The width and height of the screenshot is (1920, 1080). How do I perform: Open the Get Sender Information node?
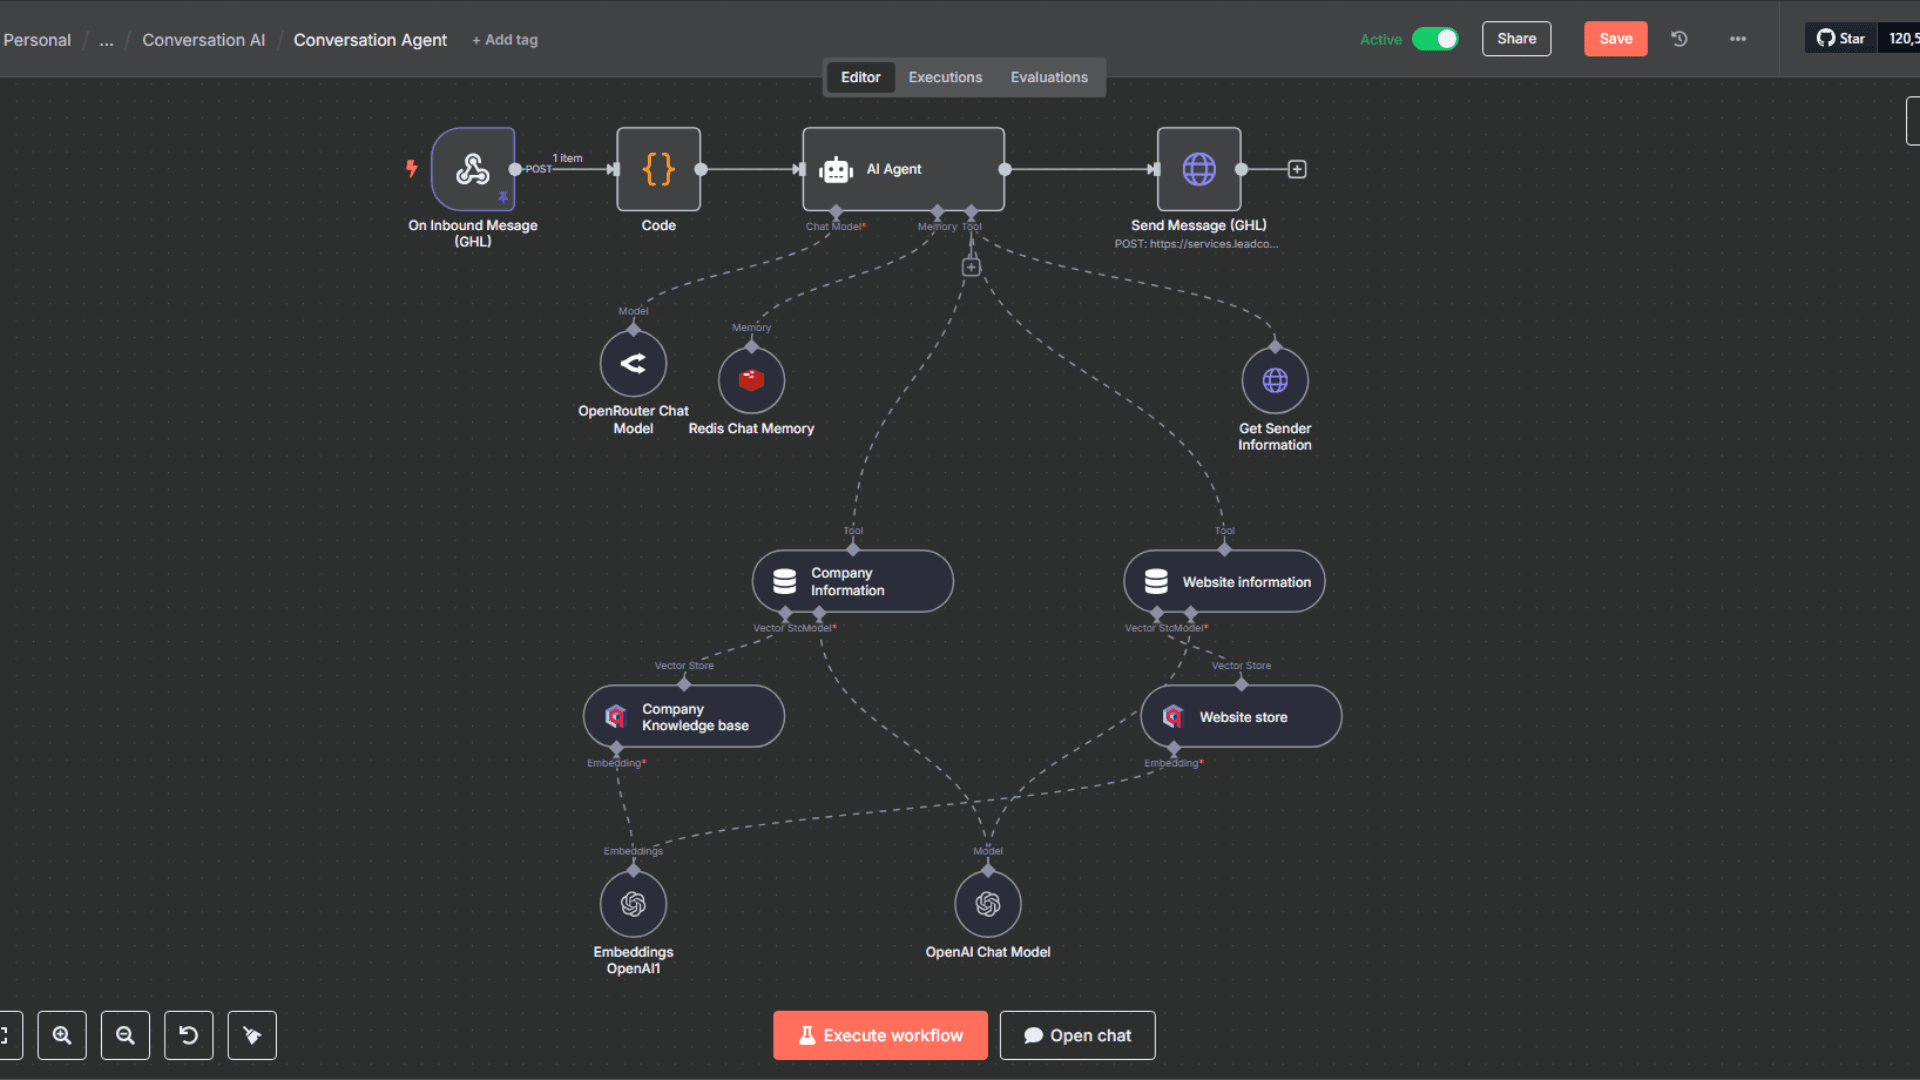point(1275,380)
